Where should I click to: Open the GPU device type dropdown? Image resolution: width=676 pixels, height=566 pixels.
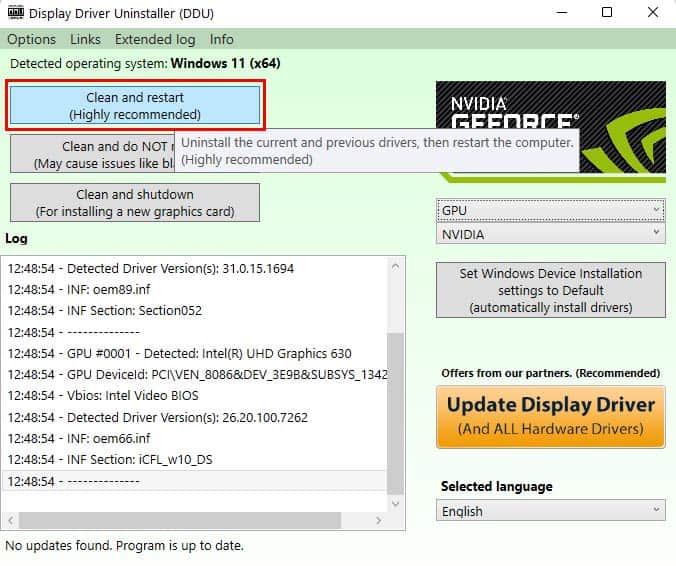pyautogui.click(x=551, y=210)
